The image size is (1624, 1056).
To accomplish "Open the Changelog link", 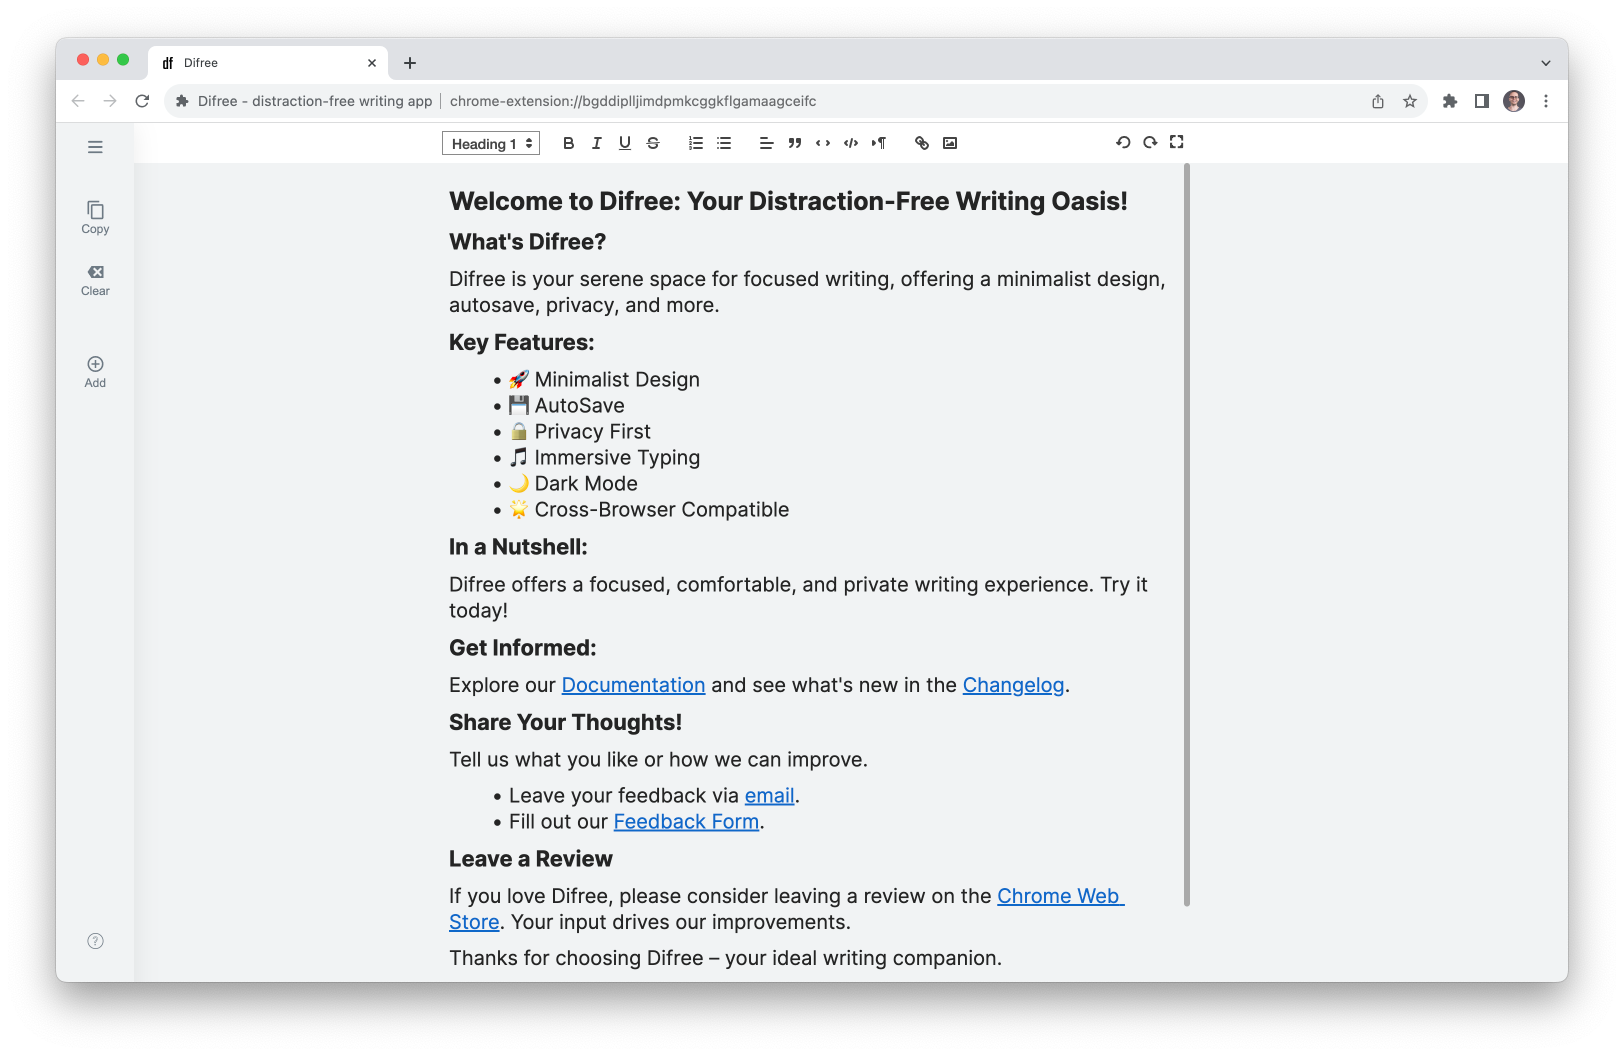I will pyautogui.click(x=1013, y=685).
